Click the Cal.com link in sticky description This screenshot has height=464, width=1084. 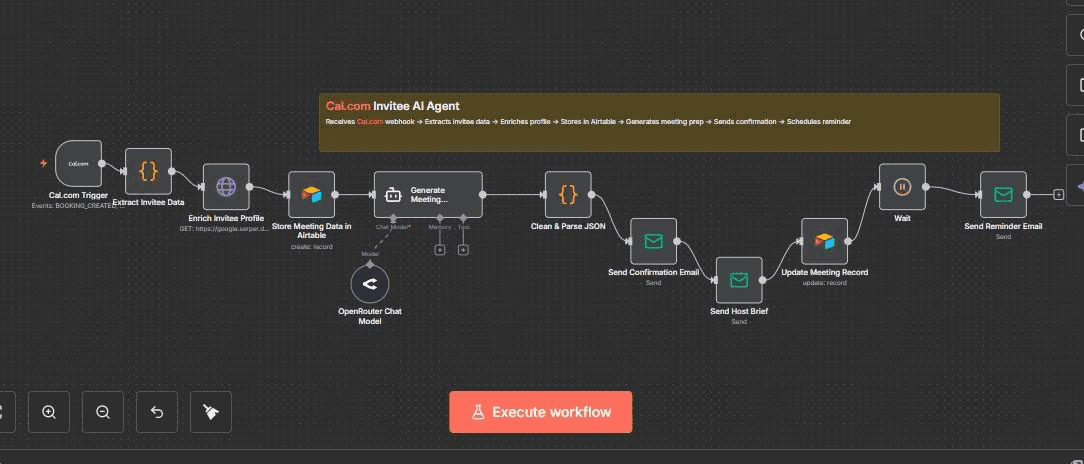point(370,122)
